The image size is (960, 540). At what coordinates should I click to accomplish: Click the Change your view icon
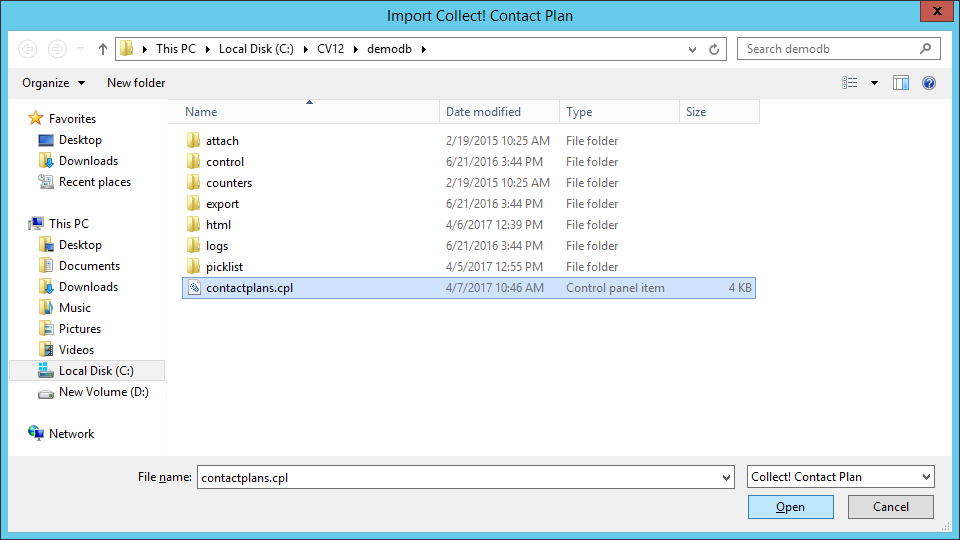pyautogui.click(x=850, y=83)
